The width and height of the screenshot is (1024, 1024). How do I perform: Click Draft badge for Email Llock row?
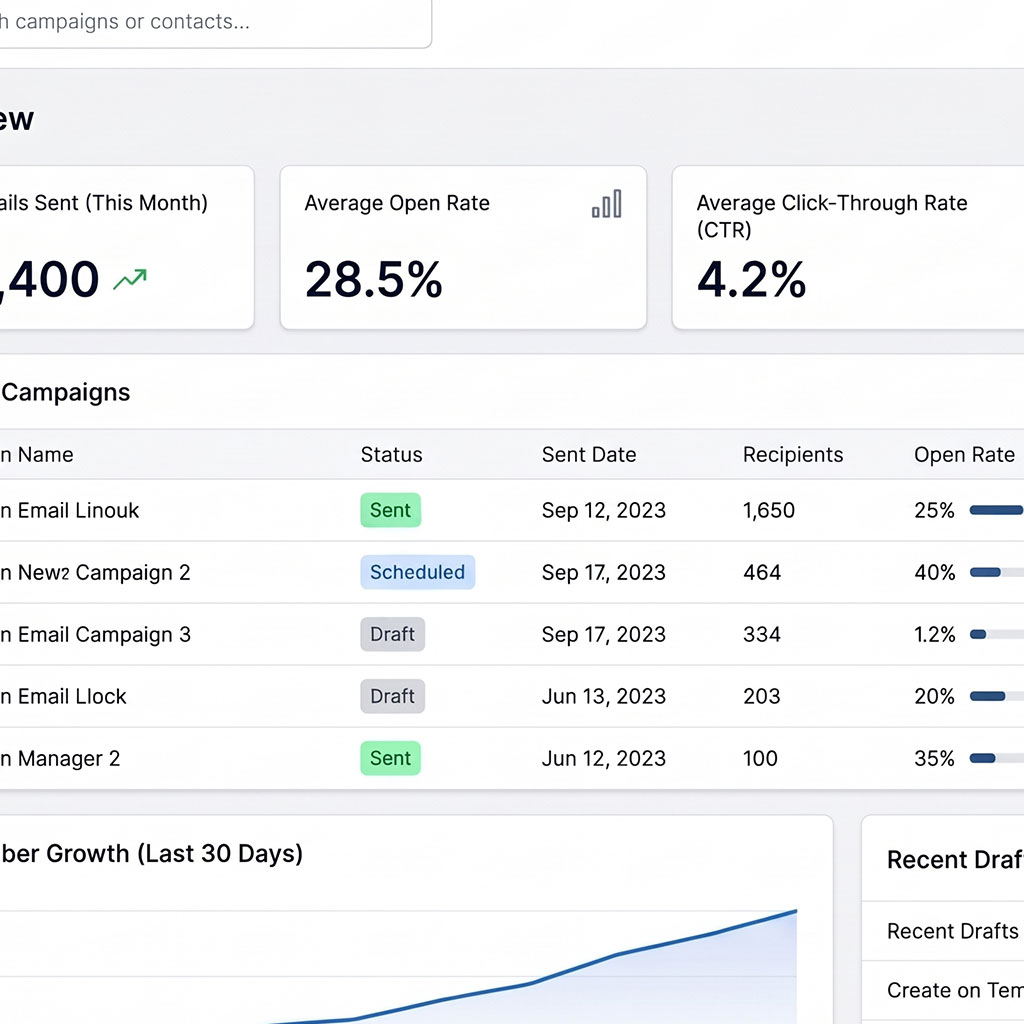(392, 696)
